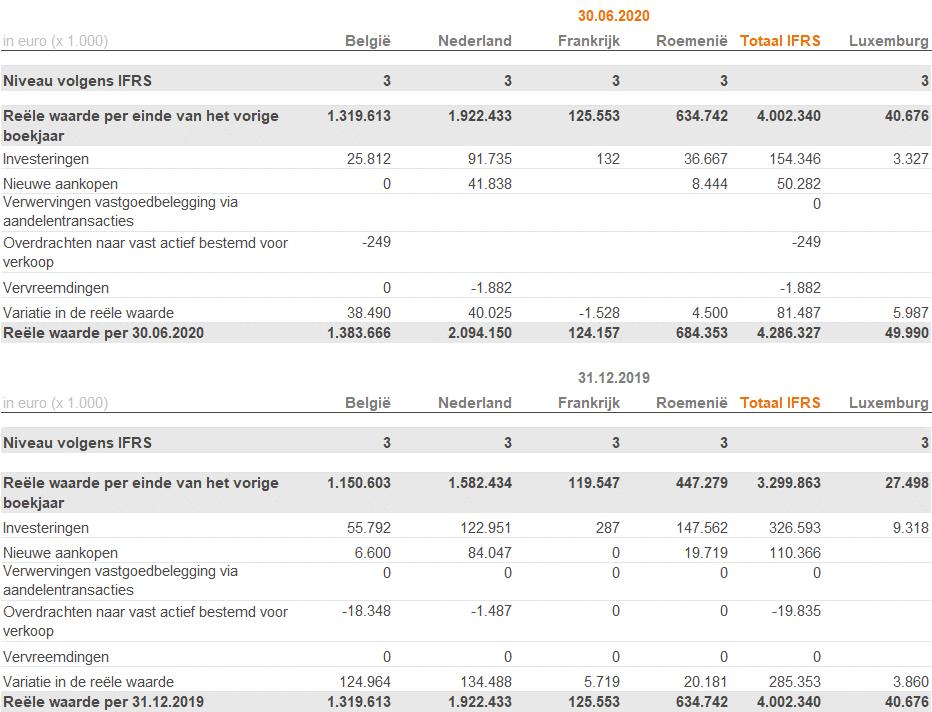Image resolution: width=932 pixels, height=712 pixels.
Task: Click the Totaal IFRS header in top table
Action: (x=780, y=41)
